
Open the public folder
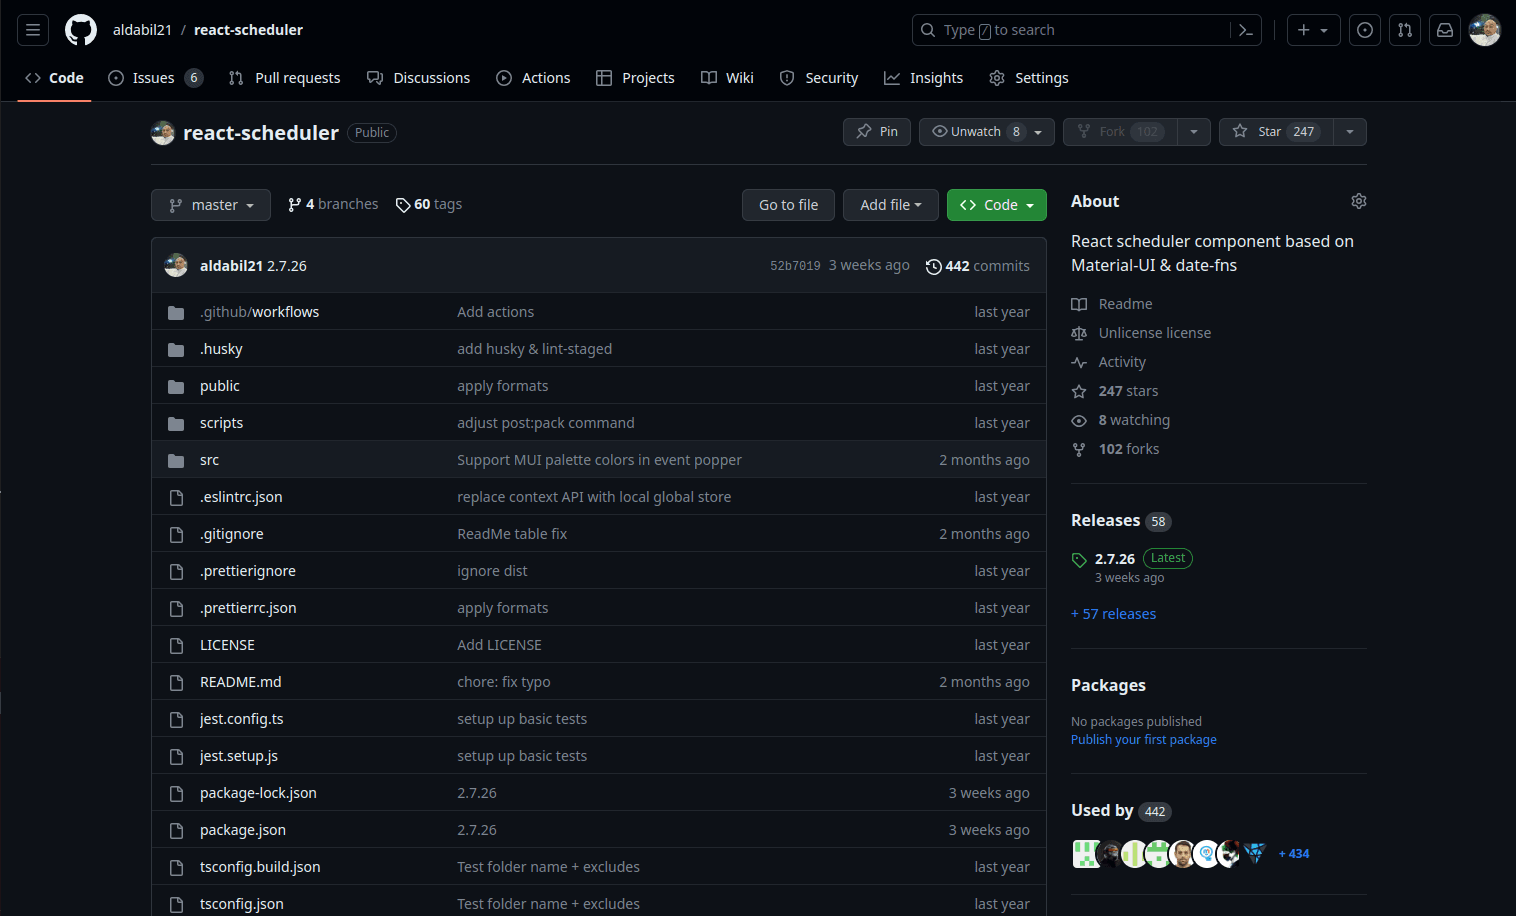[x=219, y=386]
